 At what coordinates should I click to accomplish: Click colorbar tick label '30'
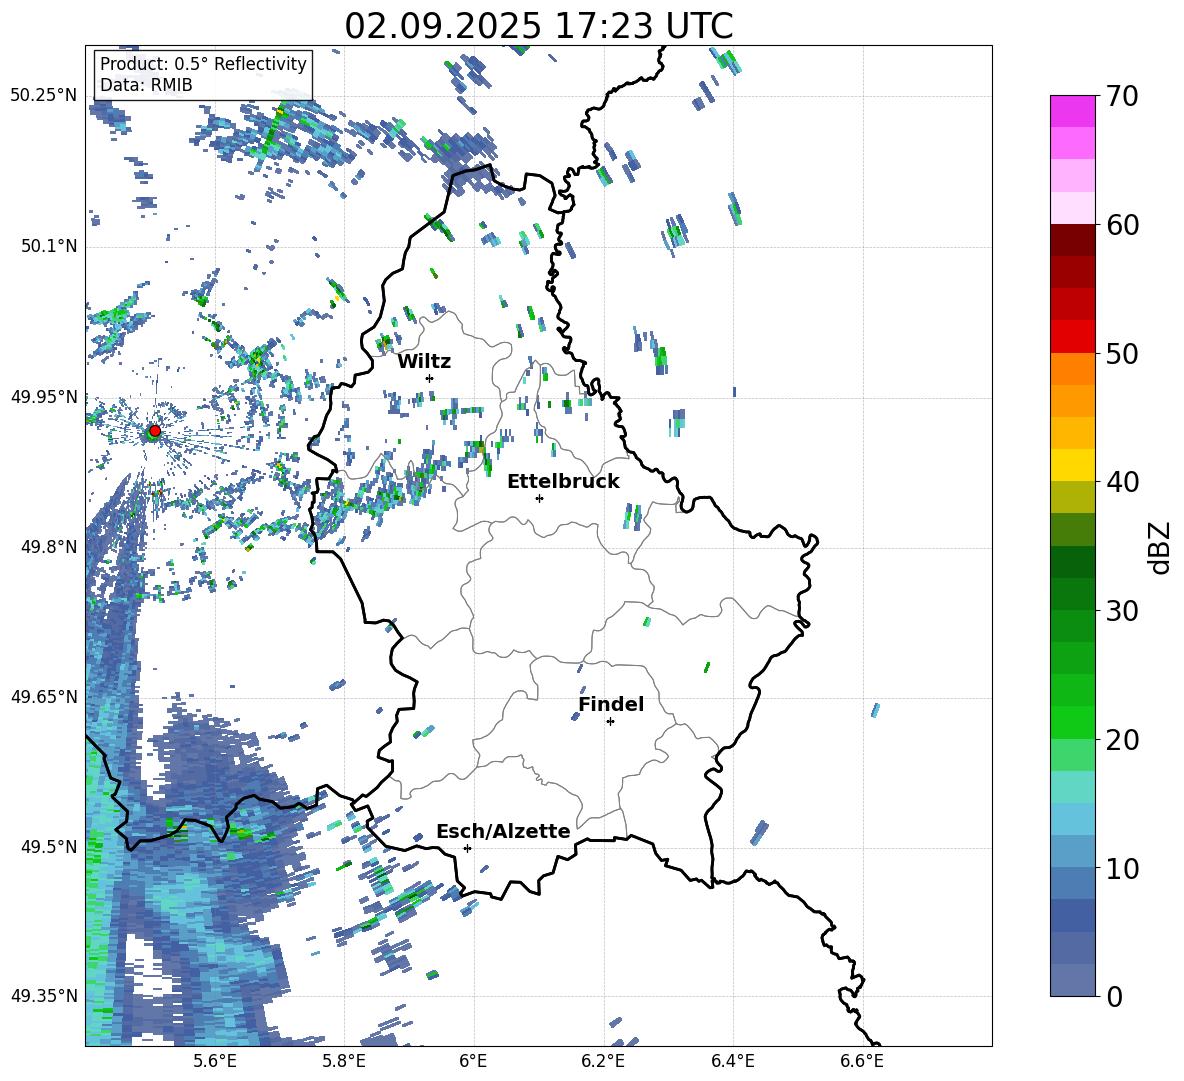point(1122,610)
